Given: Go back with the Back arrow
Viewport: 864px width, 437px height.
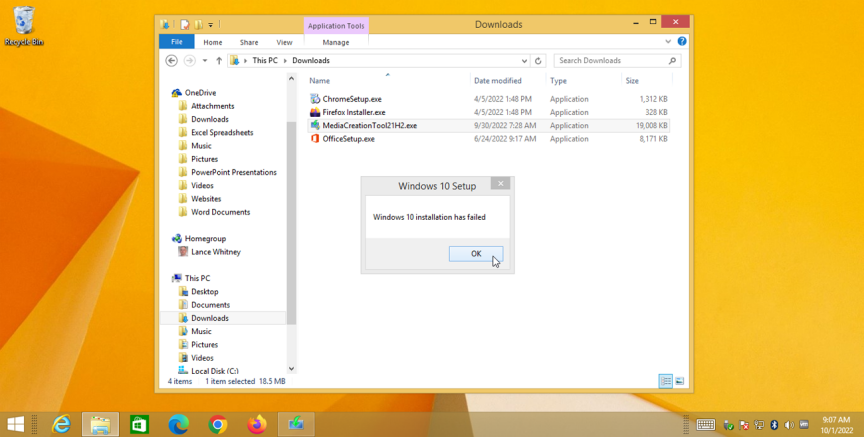Looking at the screenshot, I should pyautogui.click(x=171, y=61).
